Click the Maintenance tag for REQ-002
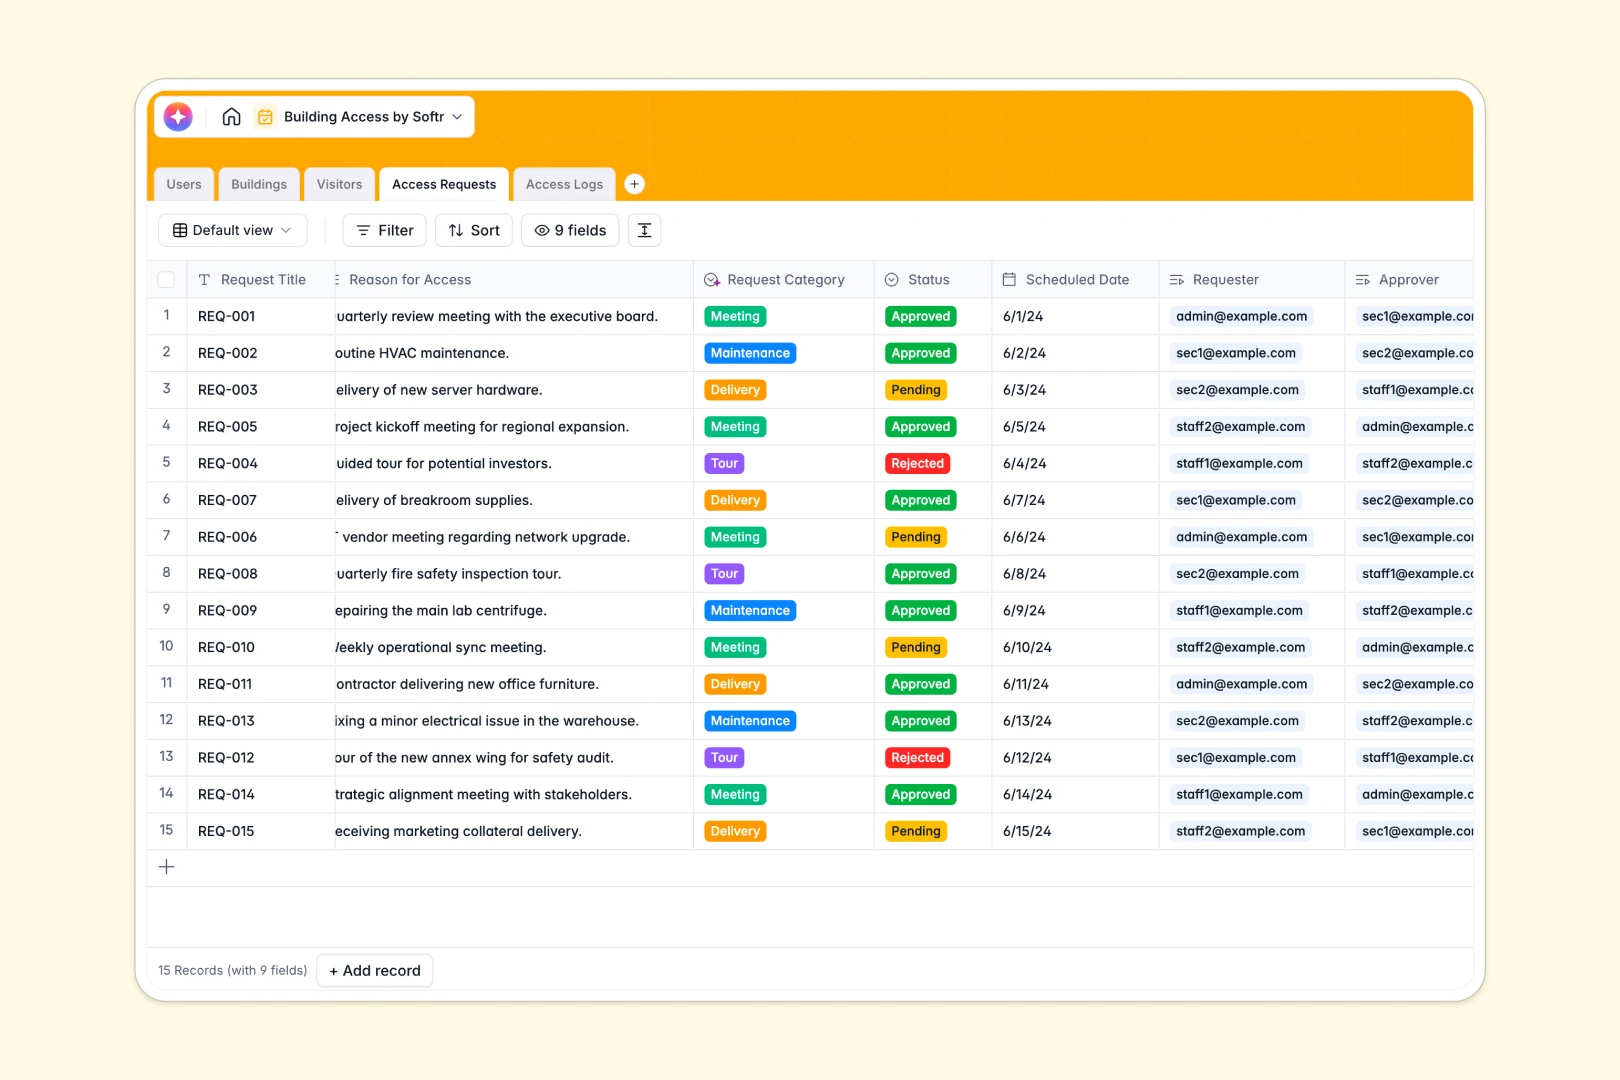The image size is (1620, 1080). pyautogui.click(x=750, y=353)
